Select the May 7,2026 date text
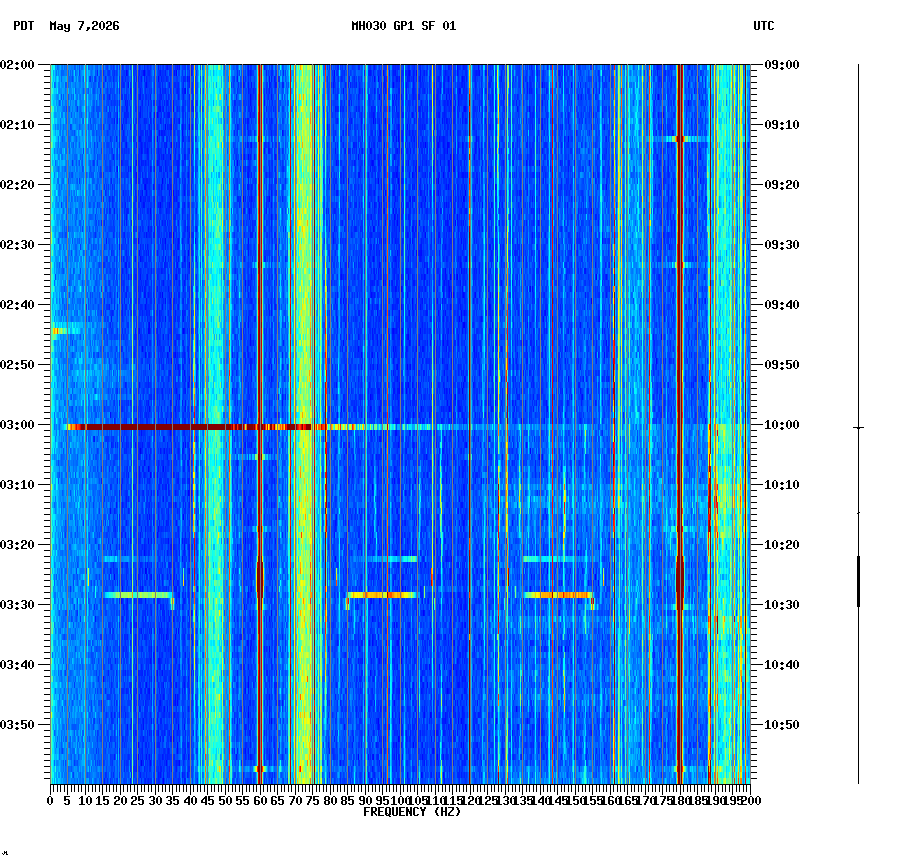The image size is (902, 864). [x=85, y=26]
